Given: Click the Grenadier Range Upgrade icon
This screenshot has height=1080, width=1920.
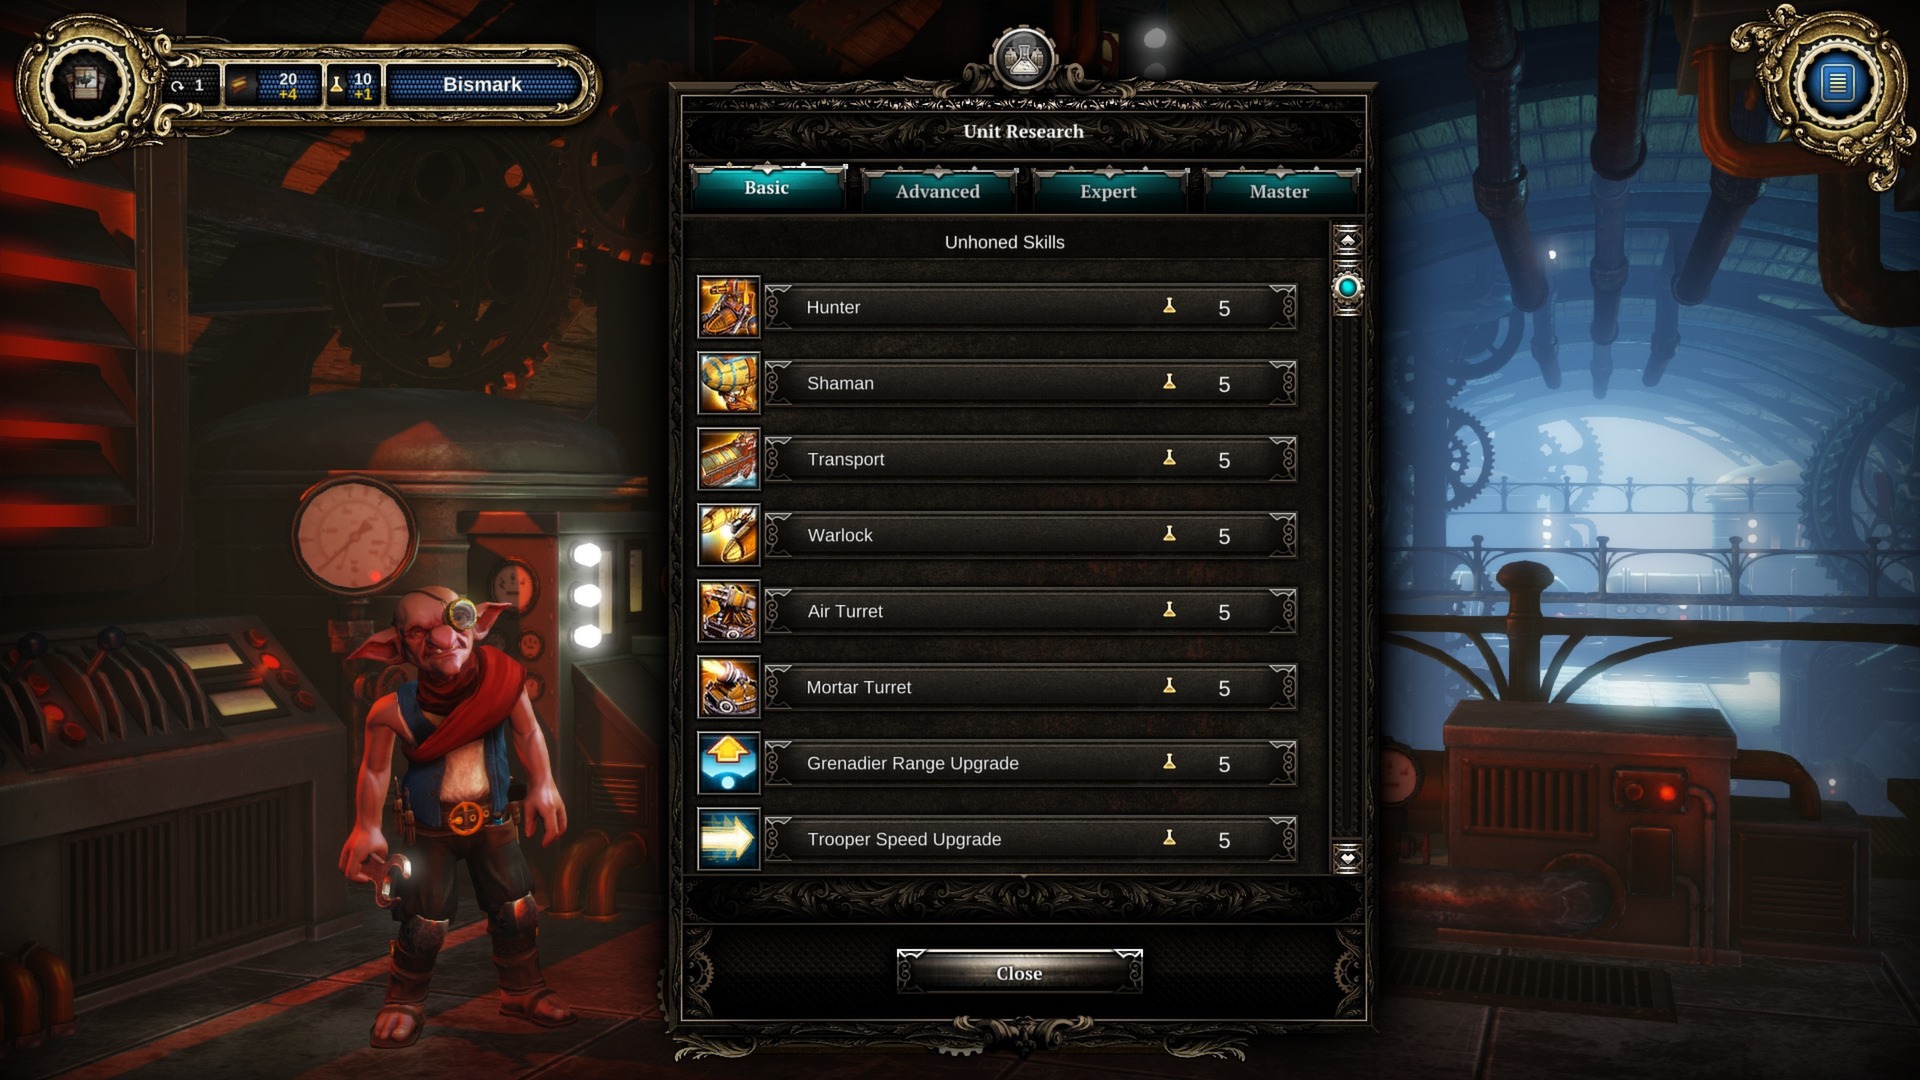Looking at the screenshot, I should pyautogui.click(x=727, y=762).
